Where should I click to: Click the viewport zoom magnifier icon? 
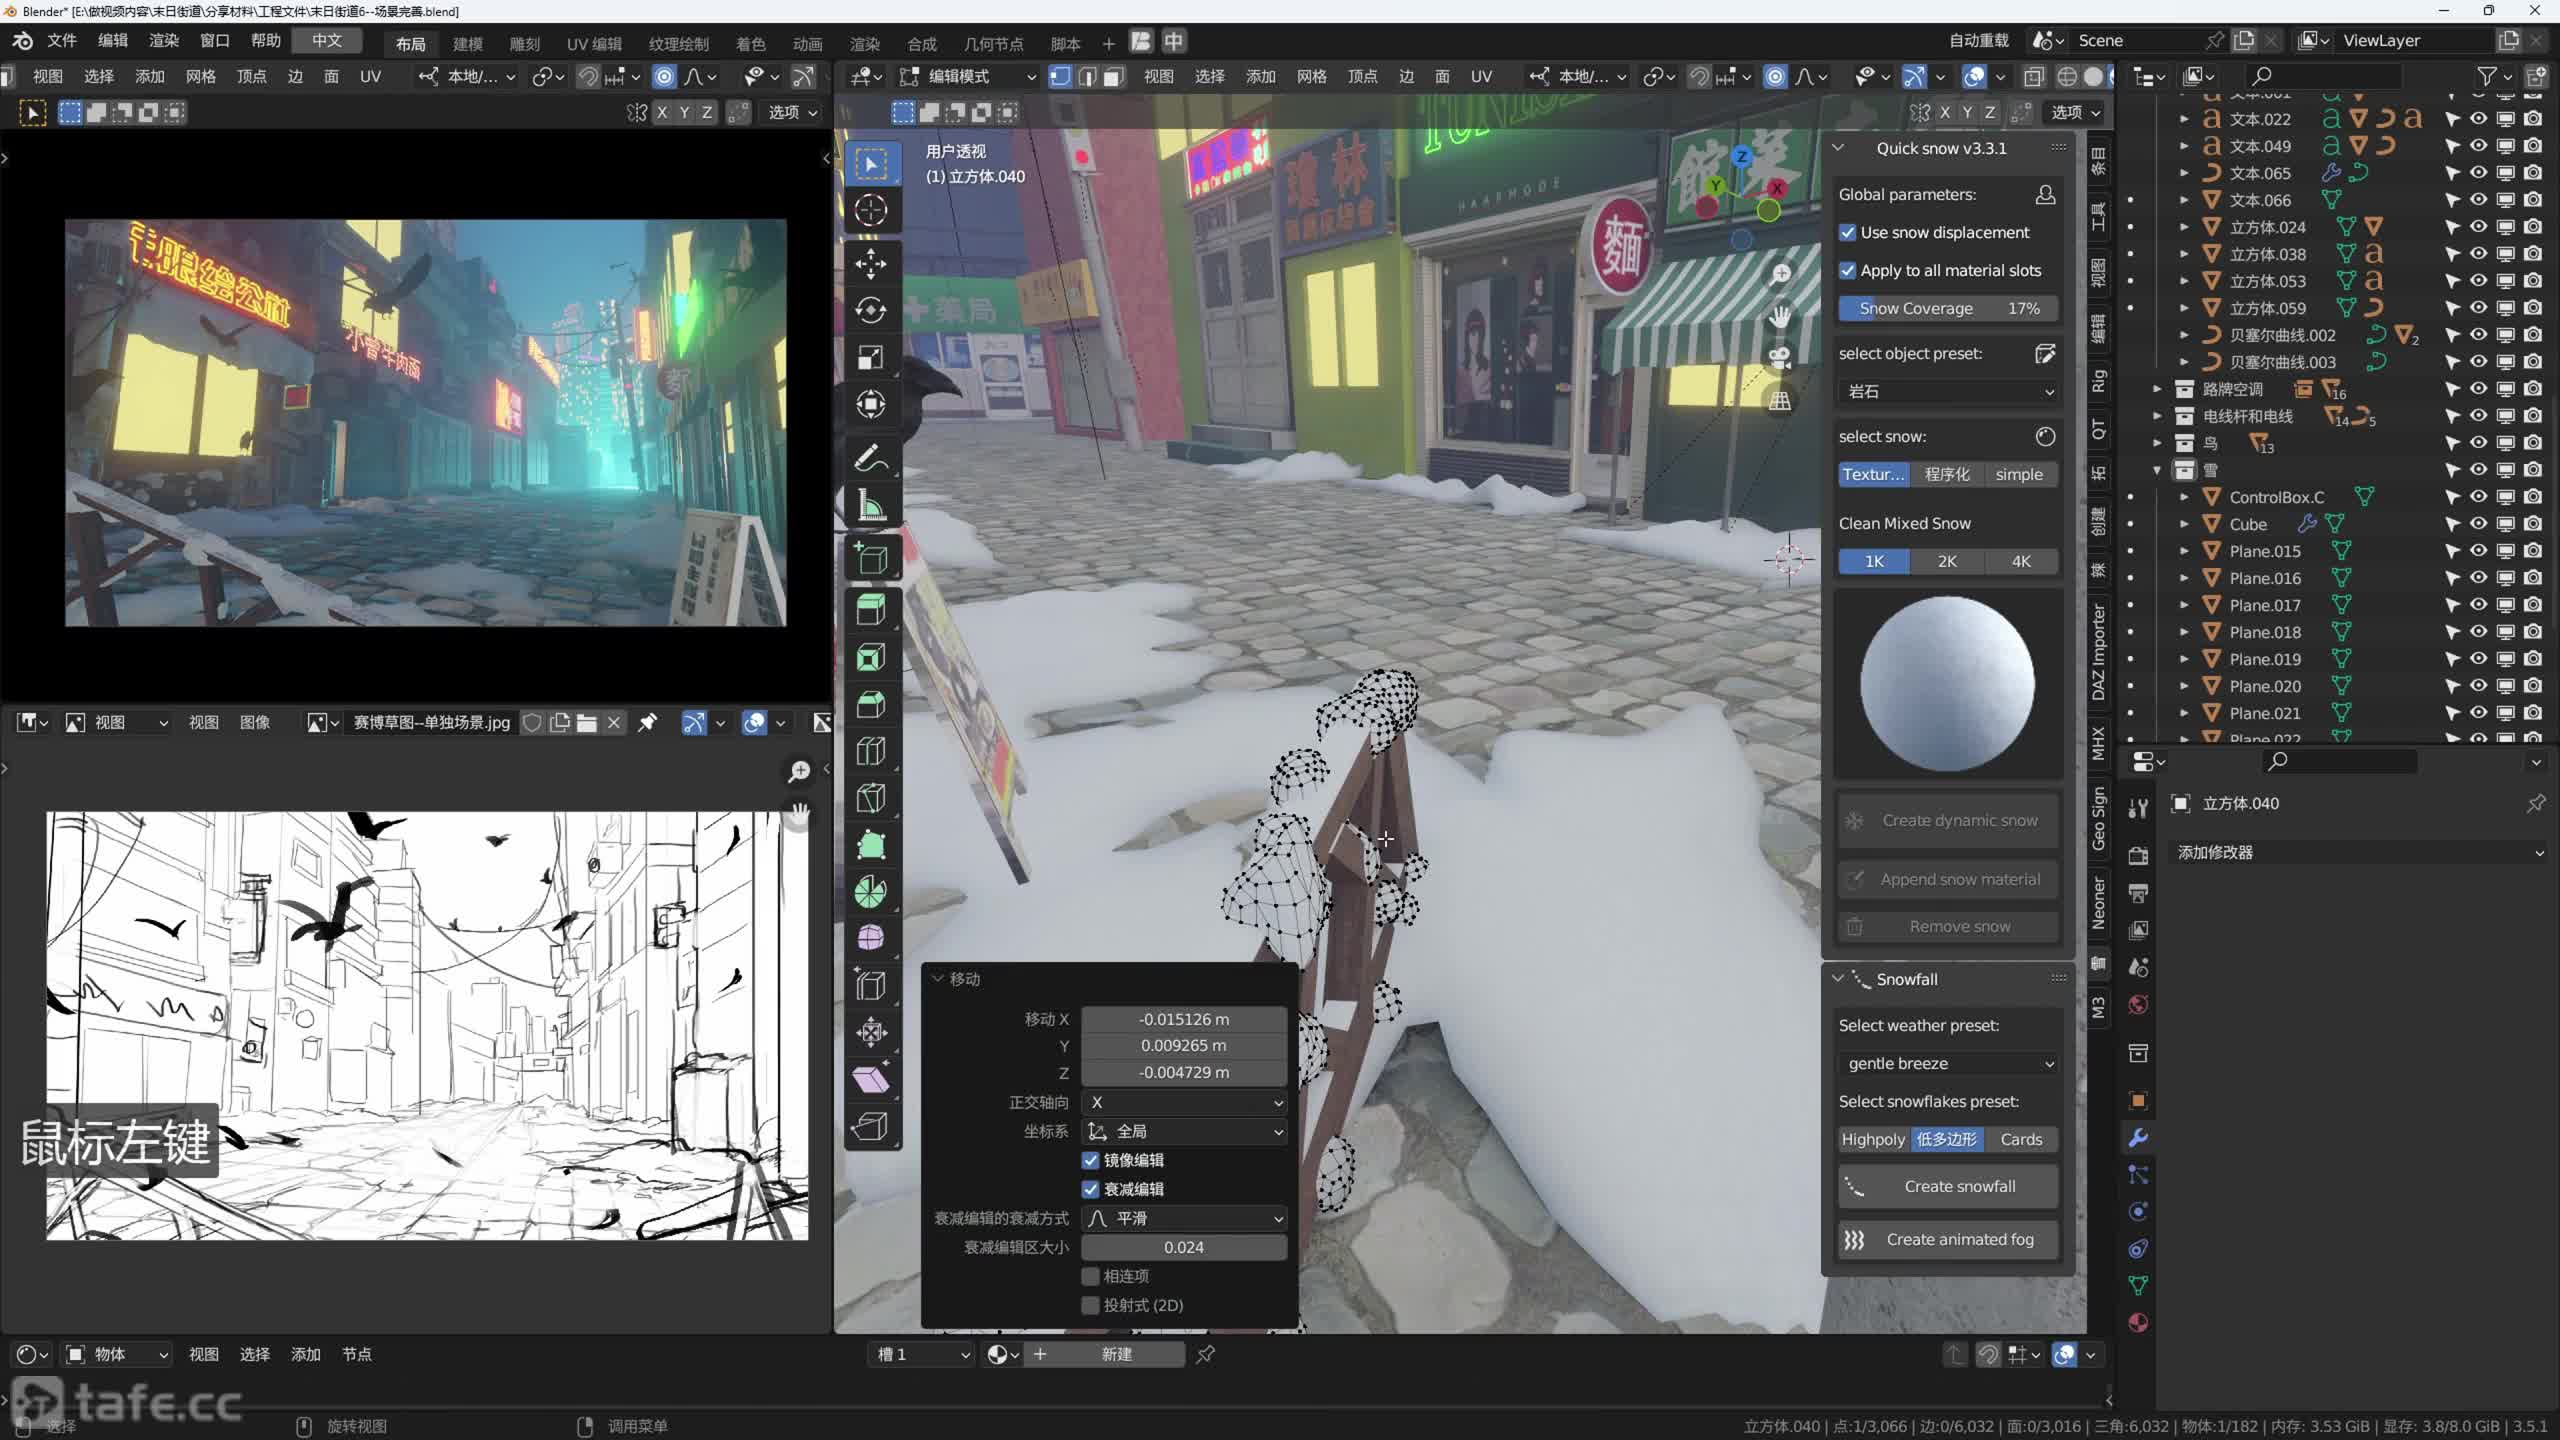(x=1780, y=274)
